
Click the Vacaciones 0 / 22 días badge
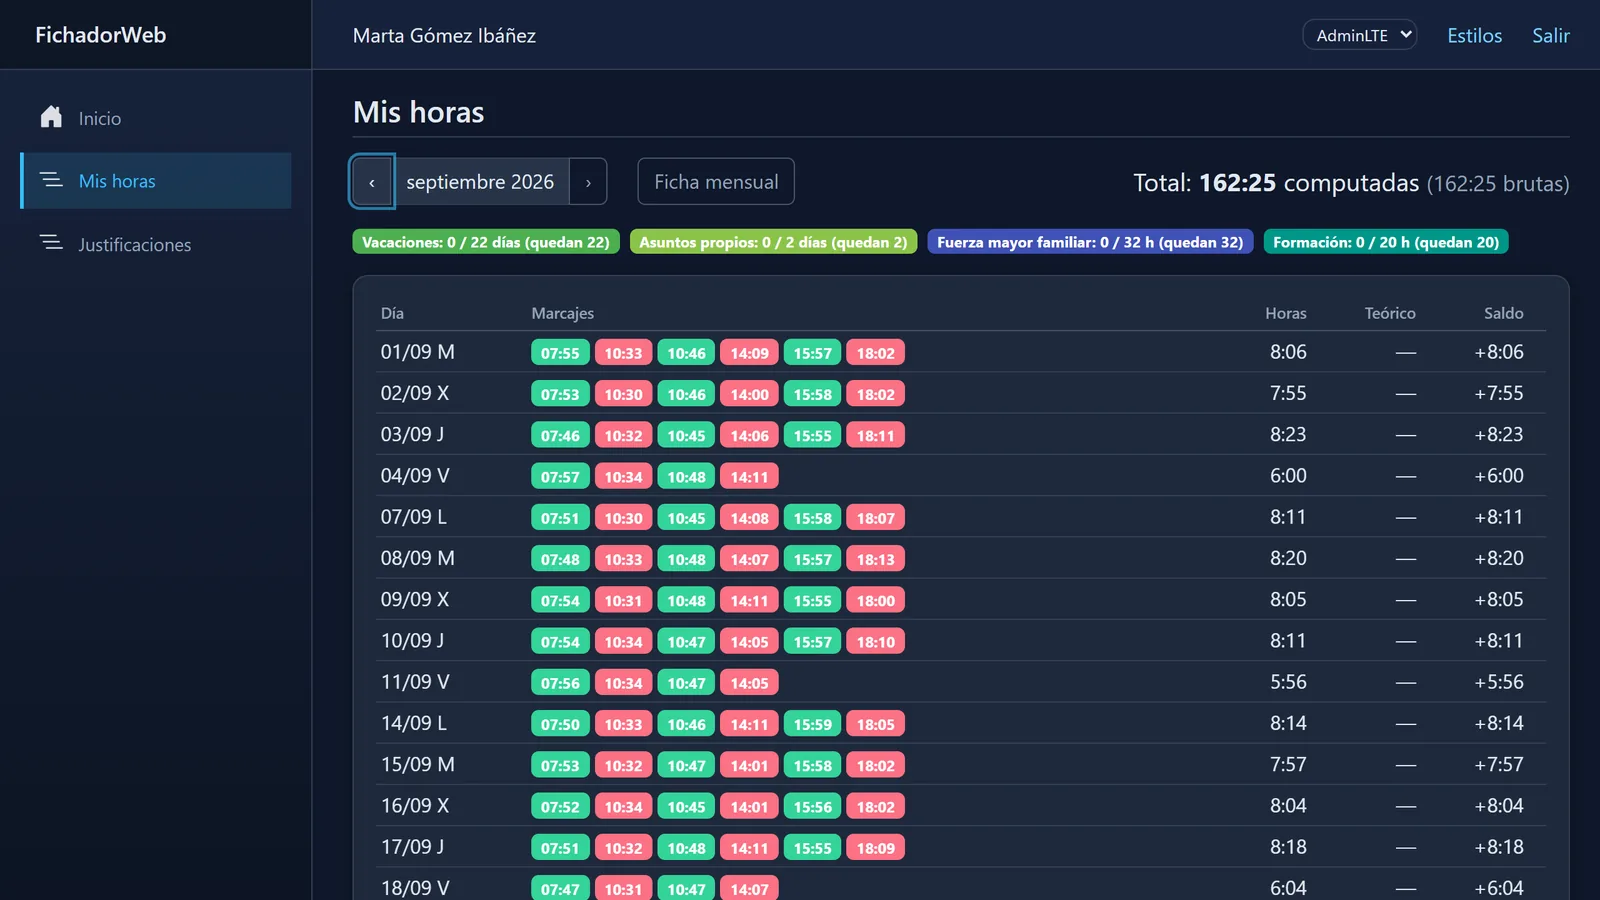coord(486,242)
